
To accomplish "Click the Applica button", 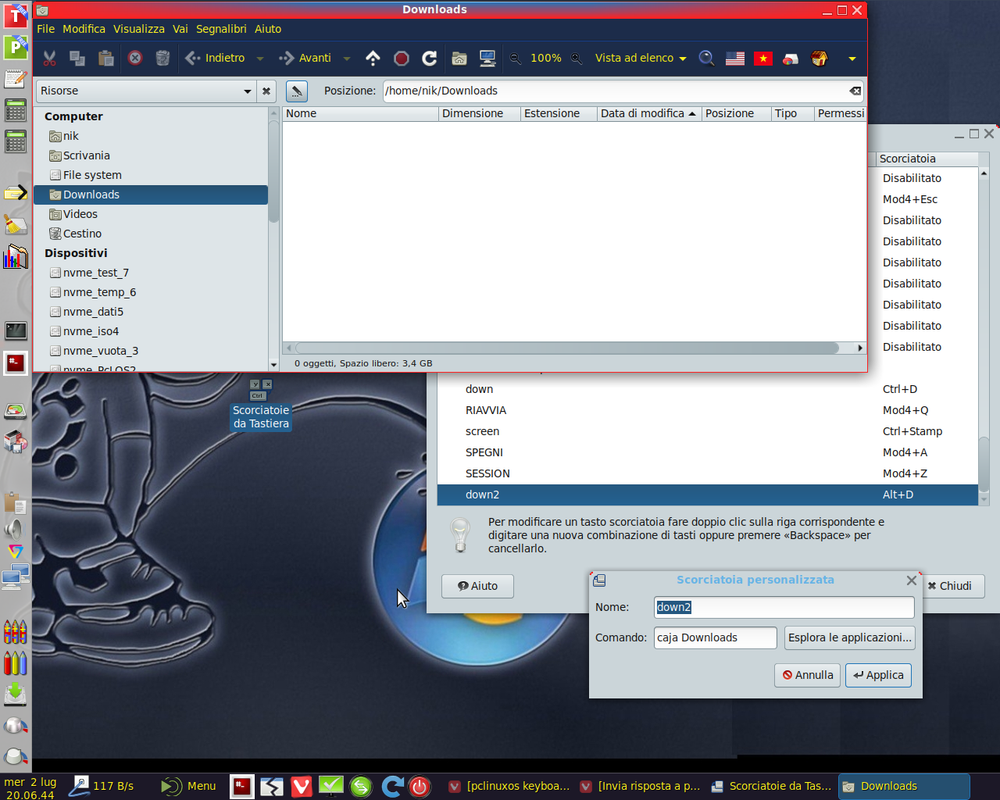I will click(878, 675).
